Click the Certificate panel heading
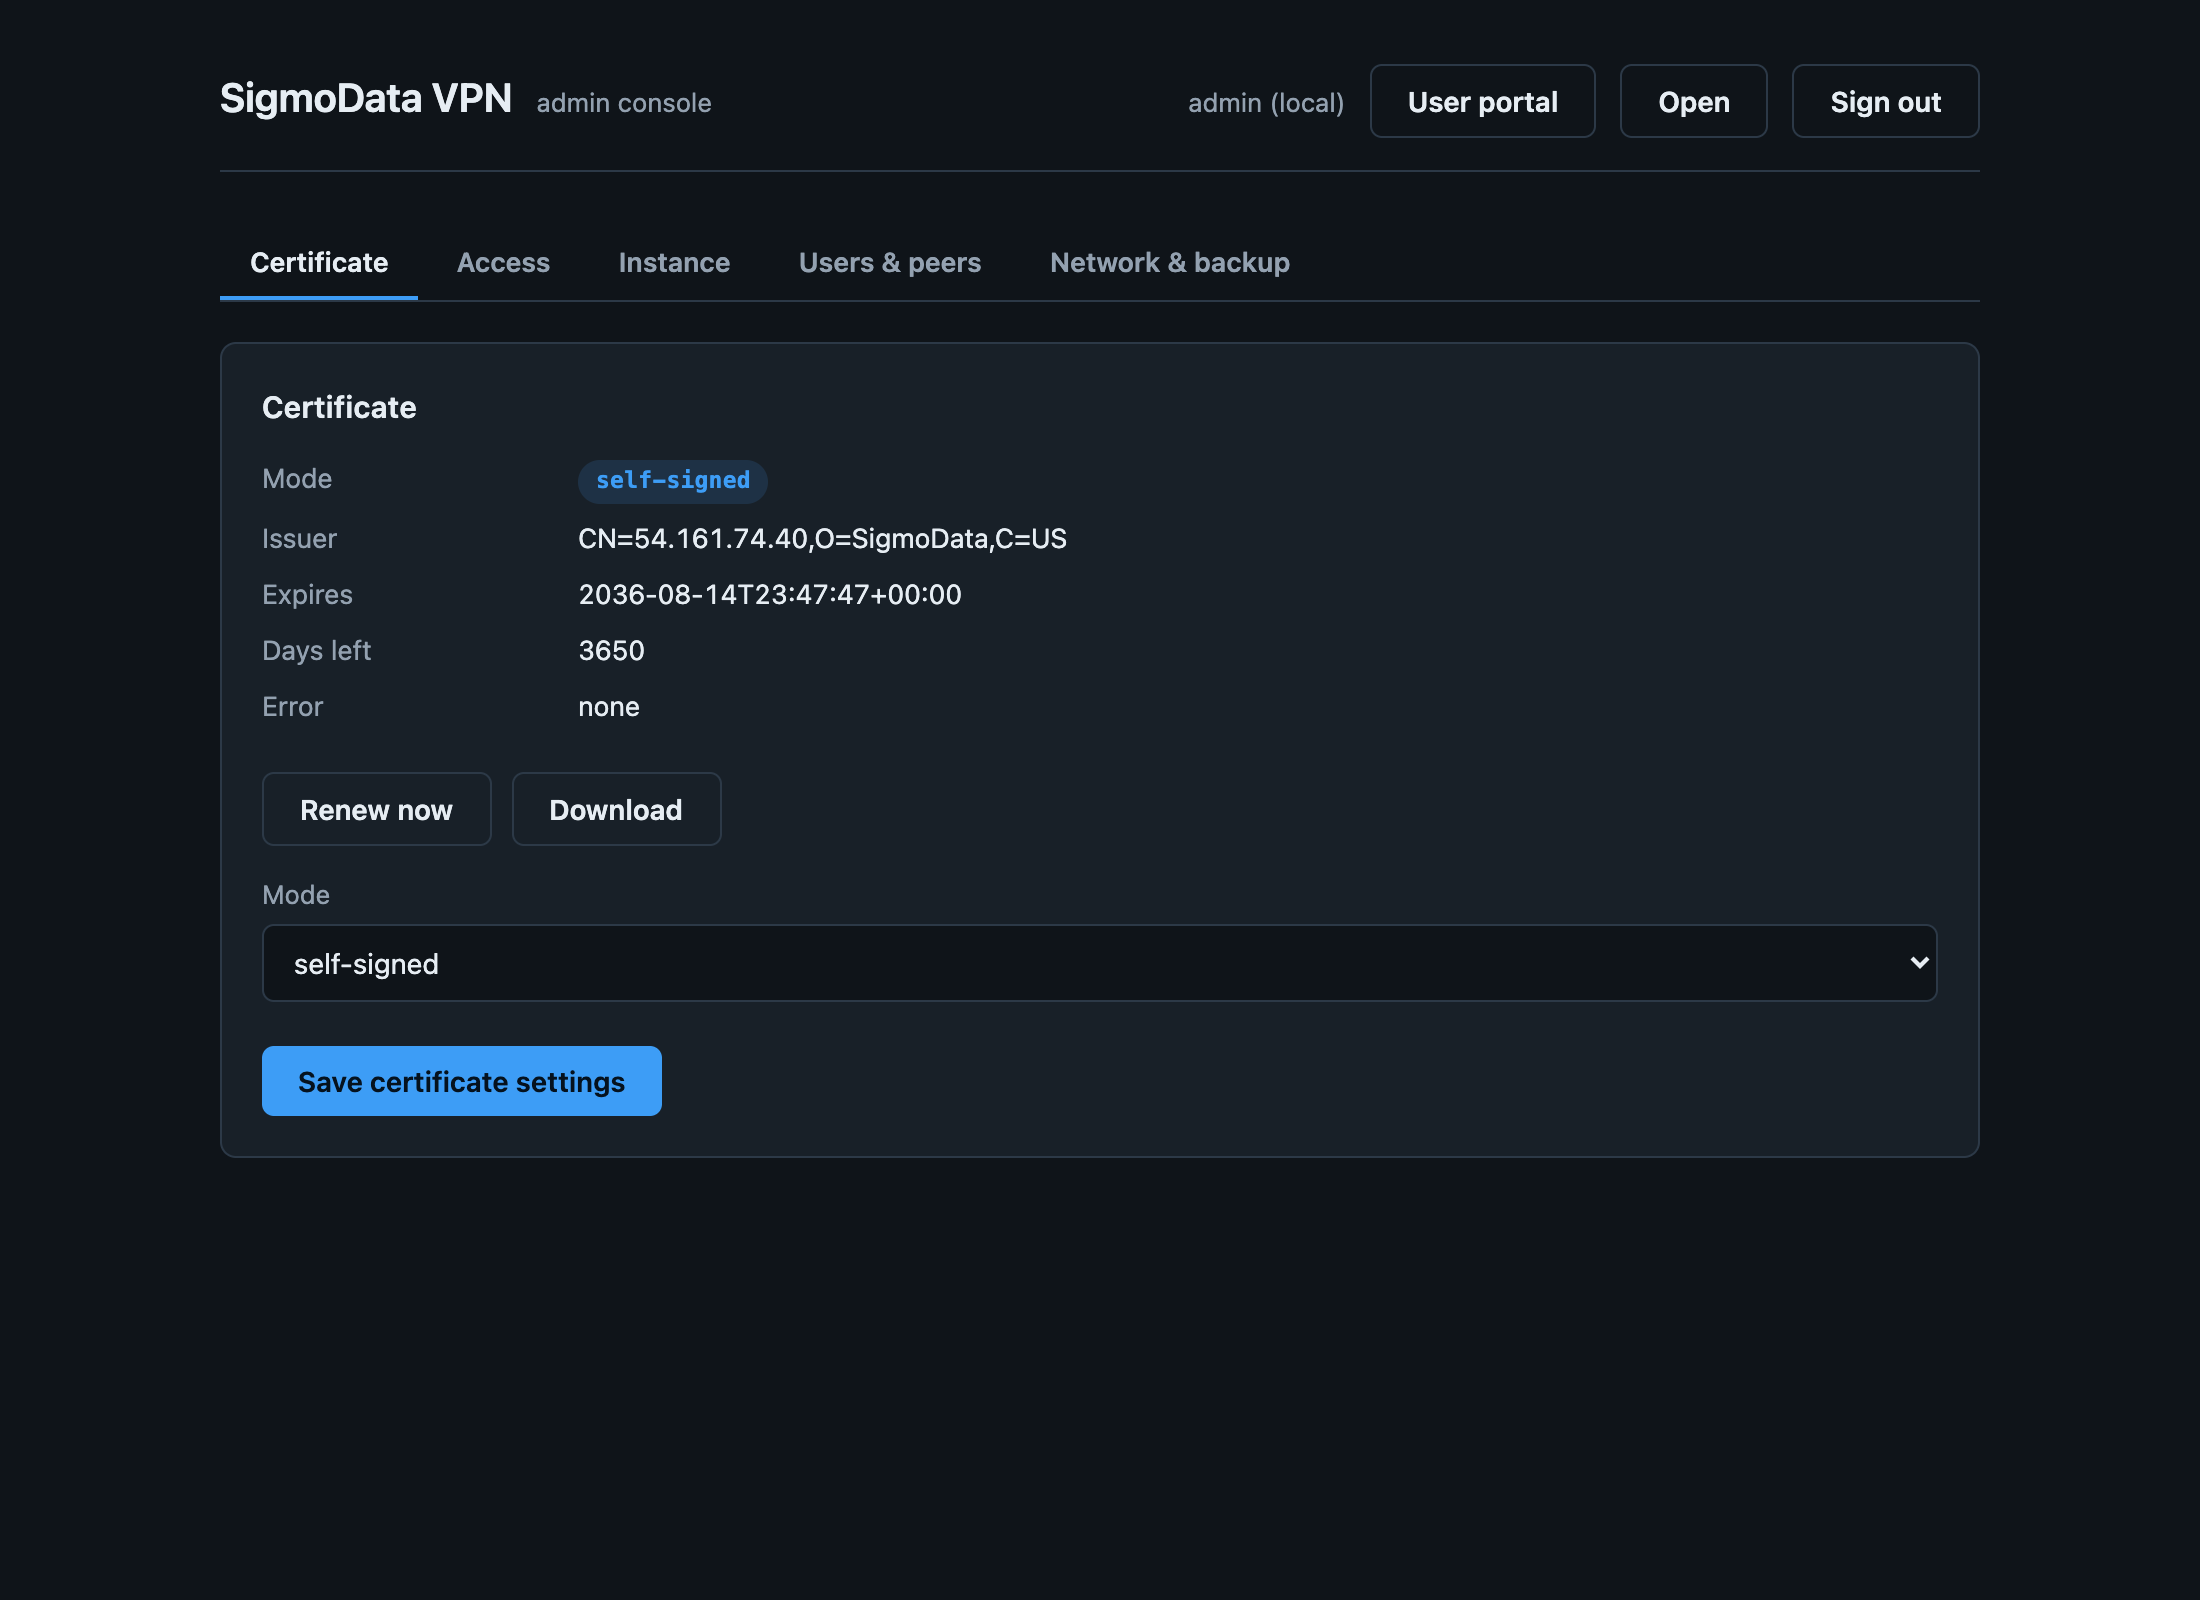 (x=339, y=408)
